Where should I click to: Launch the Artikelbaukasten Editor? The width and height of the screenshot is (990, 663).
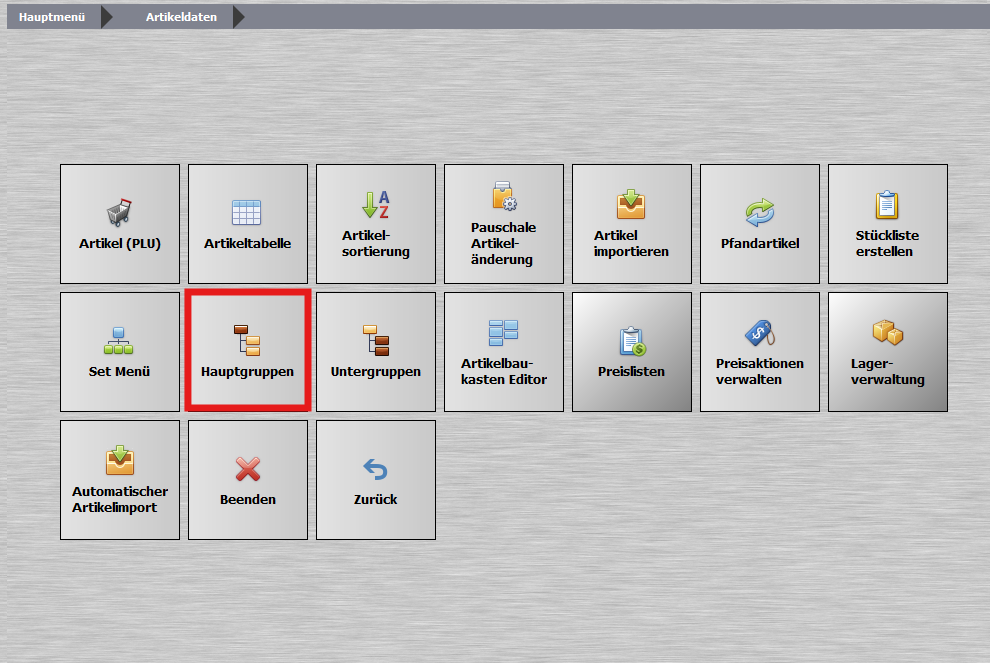pyautogui.click(x=504, y=352)
